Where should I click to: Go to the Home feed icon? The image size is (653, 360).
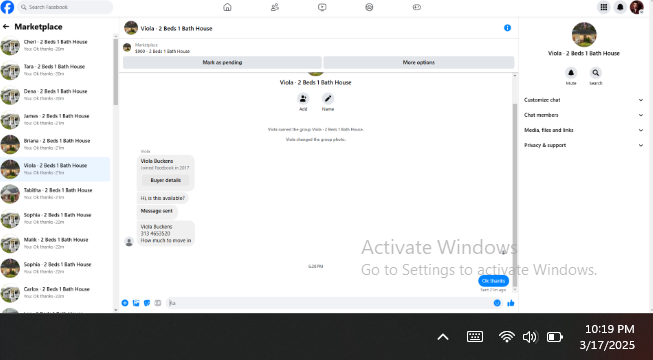coord(227,7)
